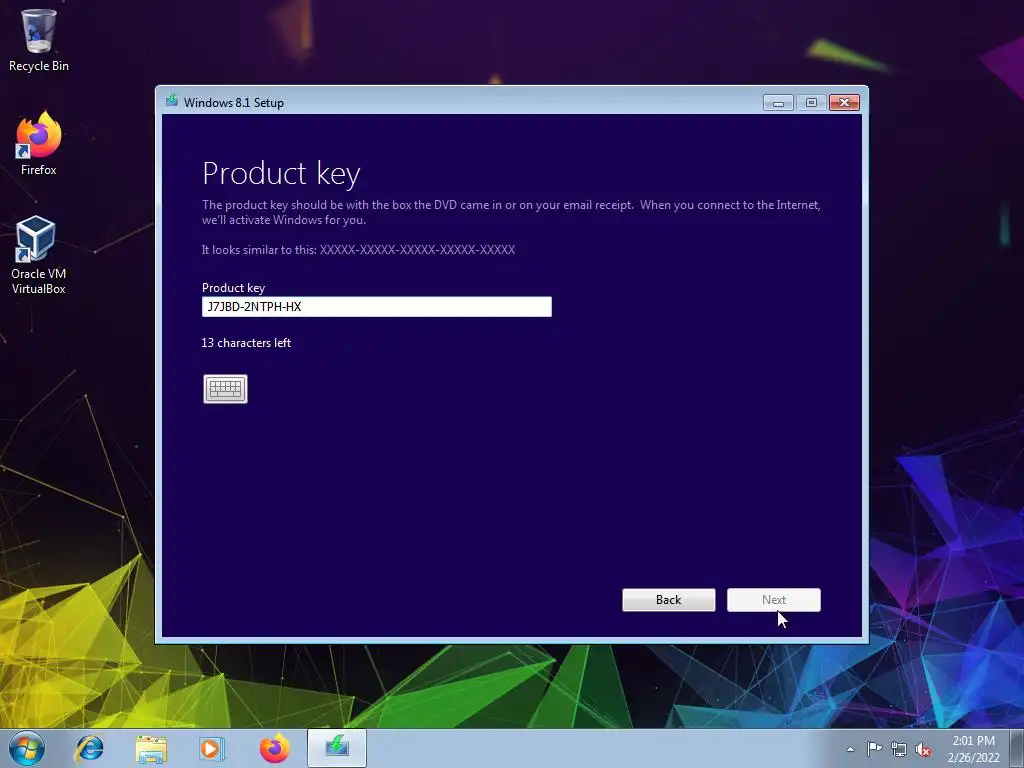Image resolution: width=1024 pixels, height=768 pixels.
Task: Show hidden tray icons arrow
Action: click(x=850, y=749)
